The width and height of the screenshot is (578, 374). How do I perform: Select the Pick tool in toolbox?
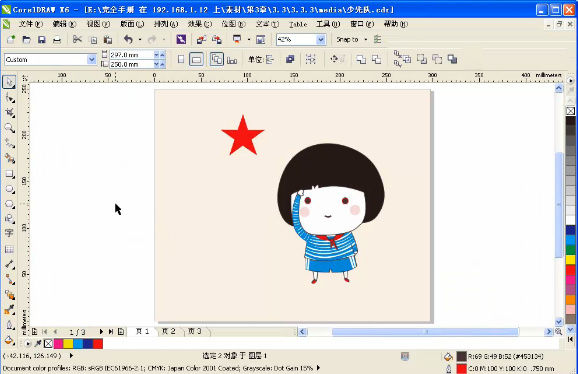(x=9, y=82)
